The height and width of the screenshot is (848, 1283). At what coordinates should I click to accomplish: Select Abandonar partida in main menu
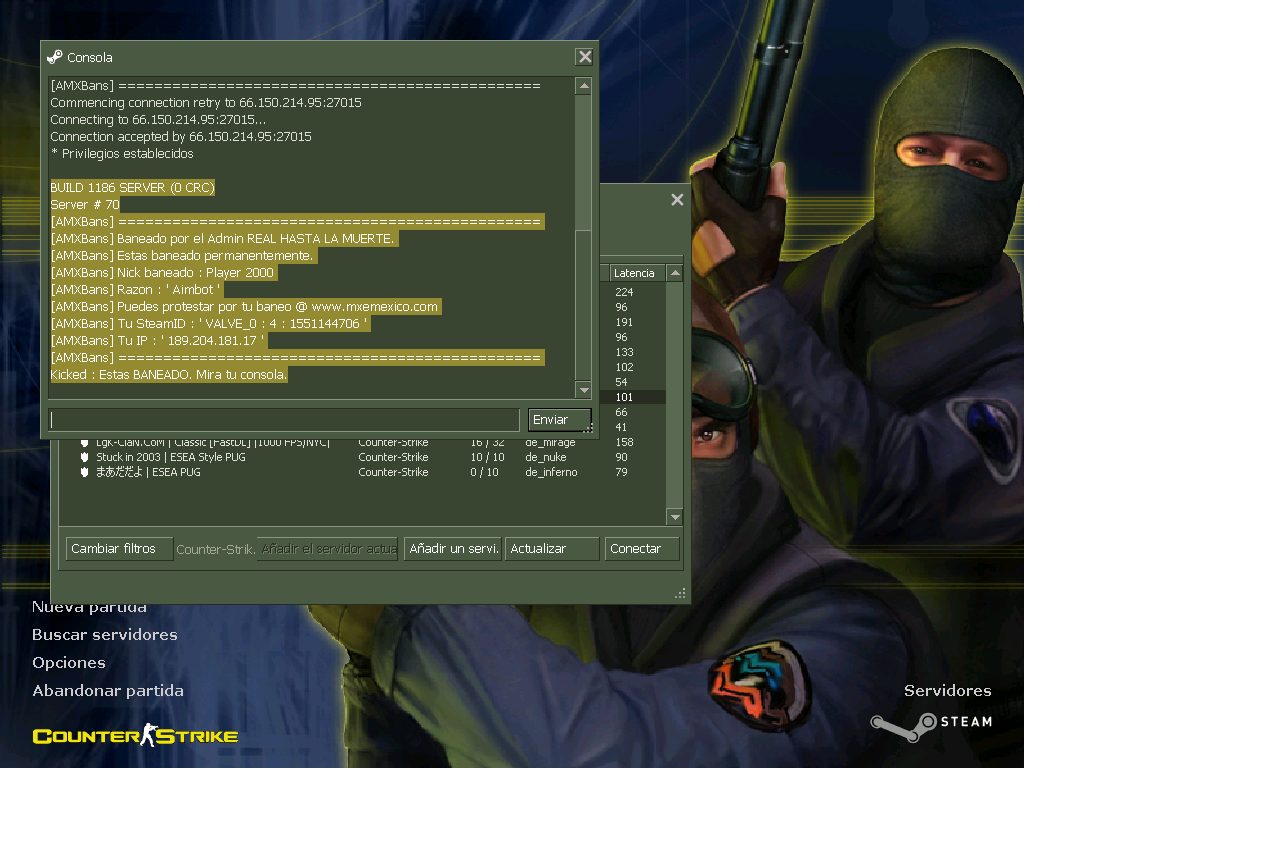pos(108,691)
